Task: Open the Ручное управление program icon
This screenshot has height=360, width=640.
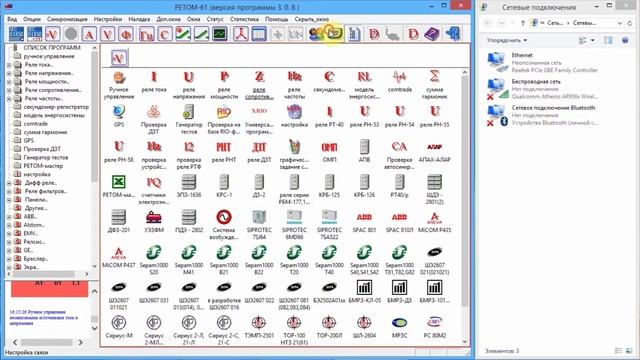Action: pos(119,85)
